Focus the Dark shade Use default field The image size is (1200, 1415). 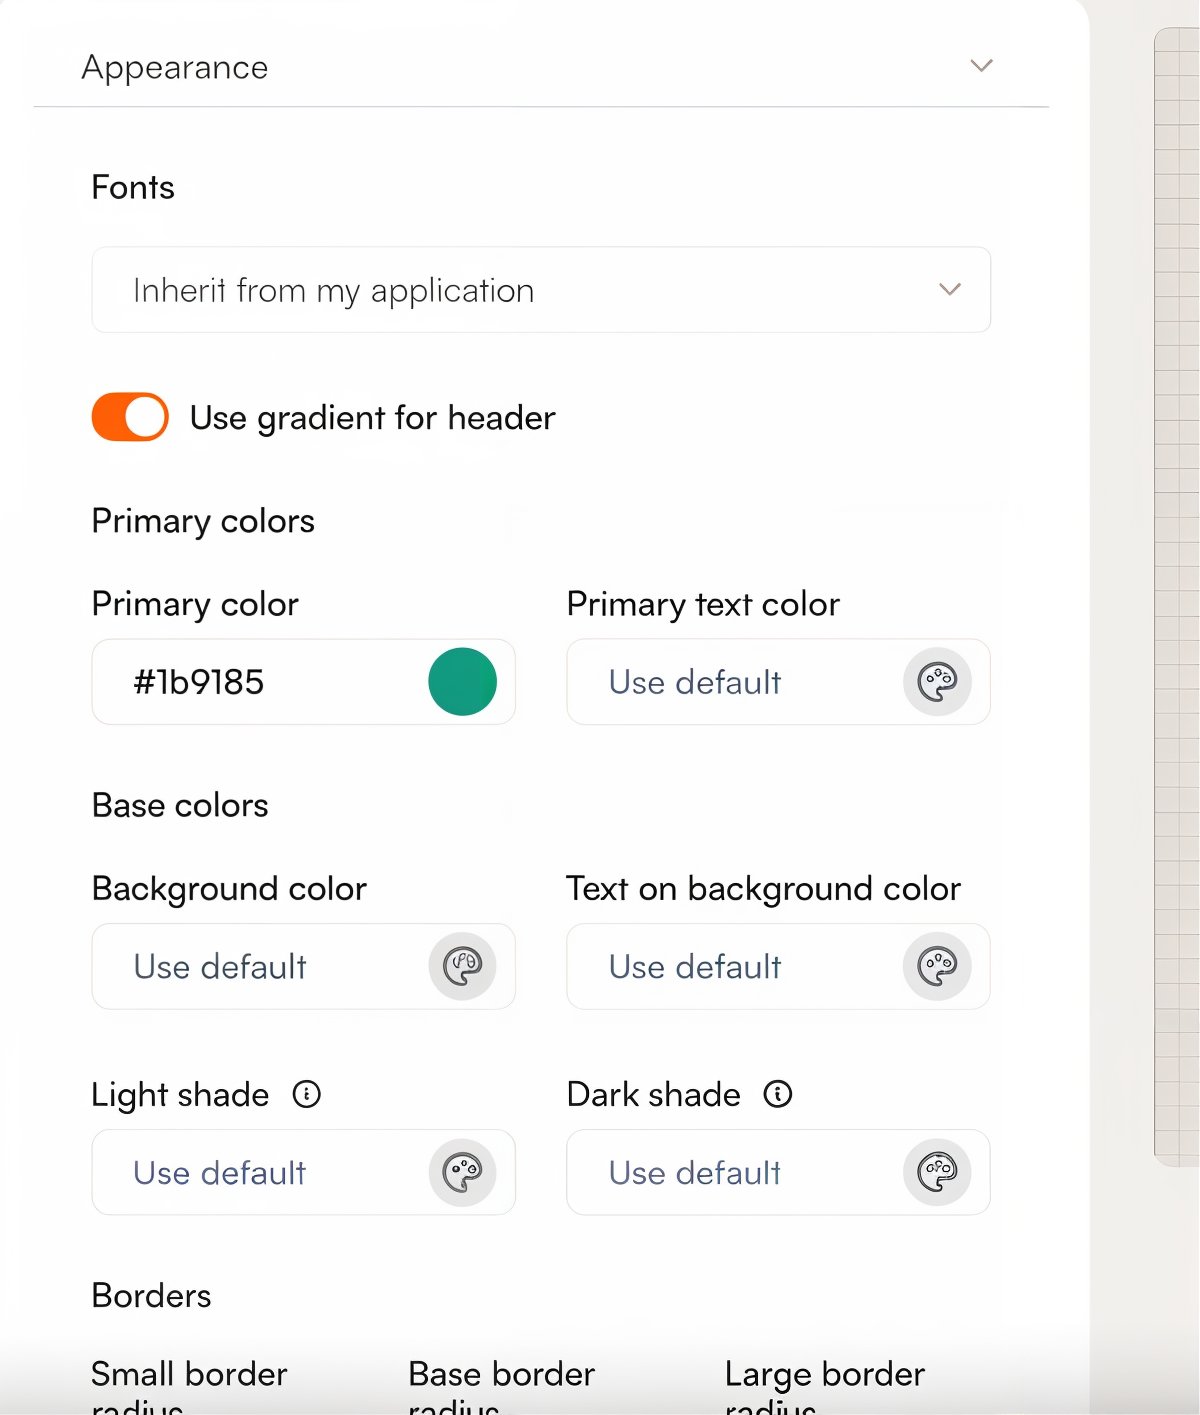click(778, 1172)
